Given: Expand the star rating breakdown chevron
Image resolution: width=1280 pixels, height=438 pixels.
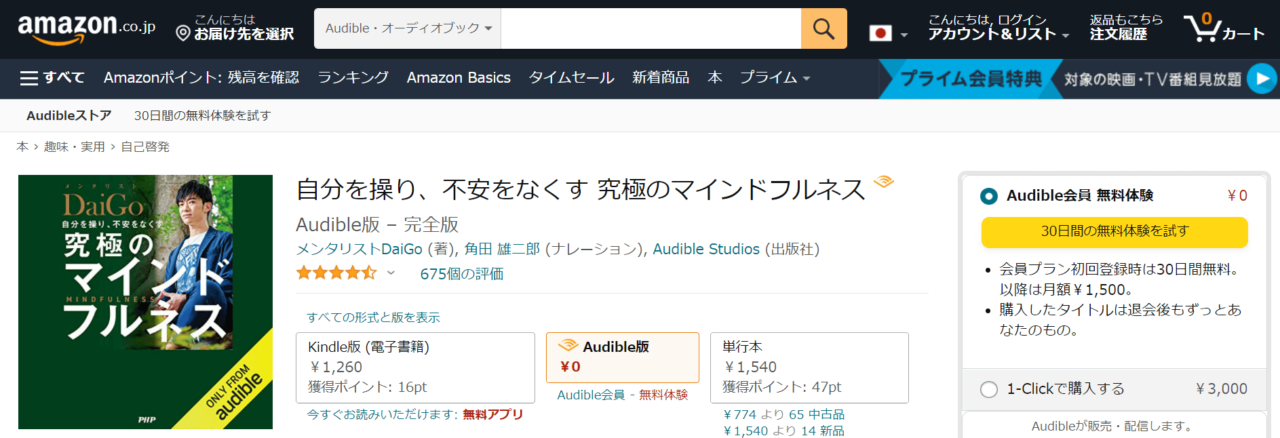Looking at the screenshot, I should pyautogui.click(x=391, y=273).
